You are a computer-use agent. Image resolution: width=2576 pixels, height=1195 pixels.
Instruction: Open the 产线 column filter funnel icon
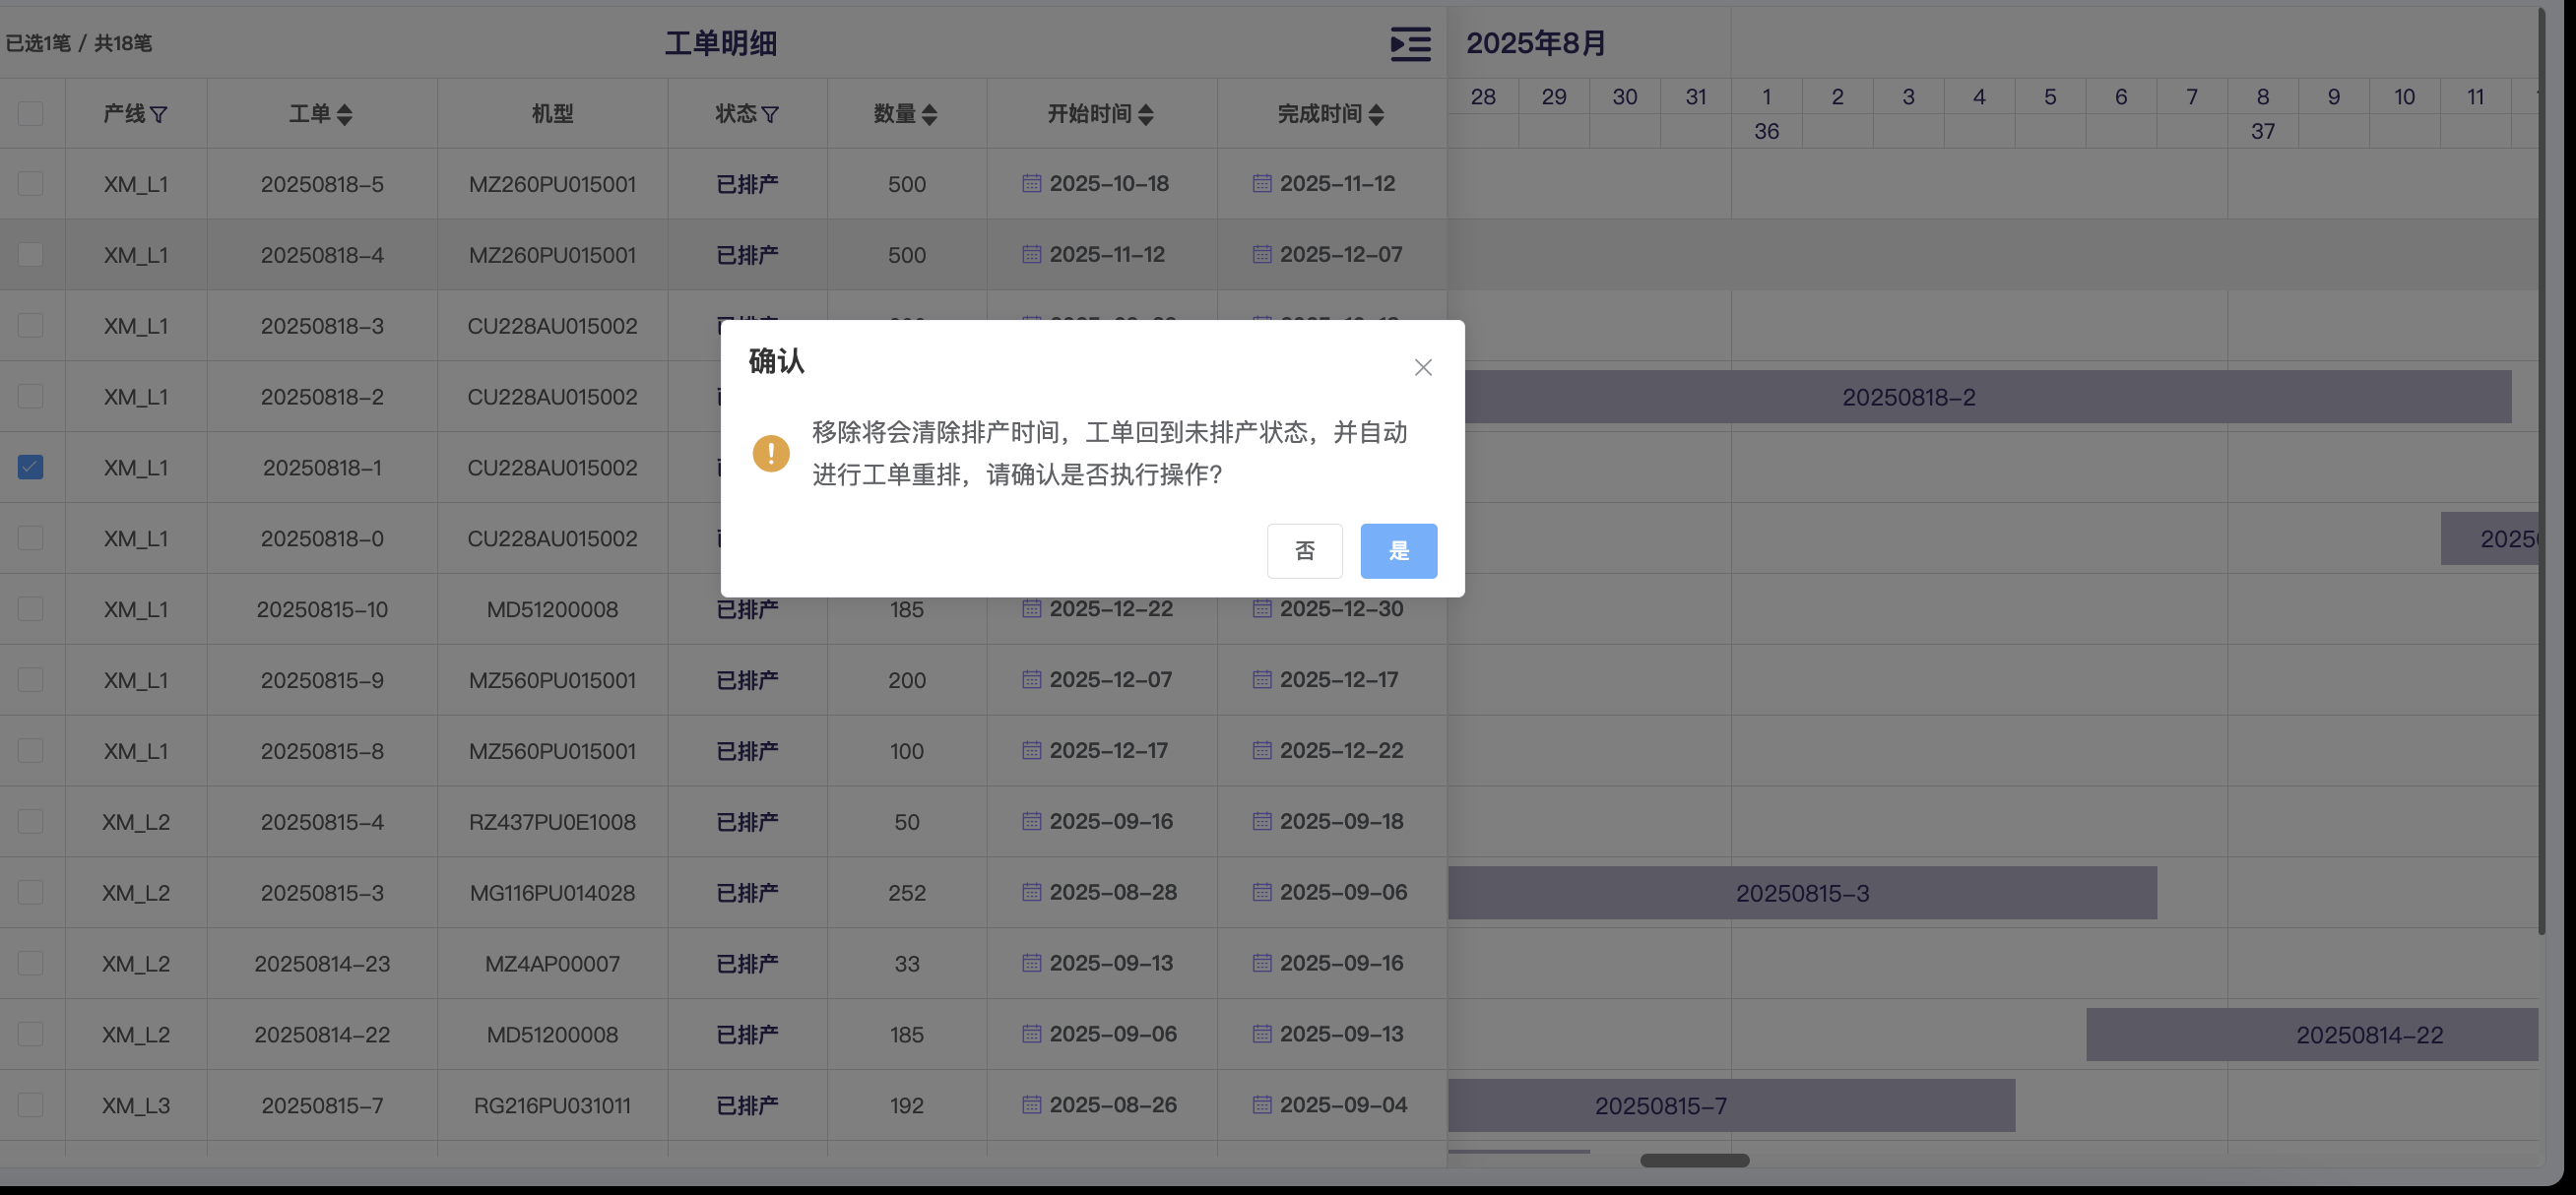[x=159, y=115]
